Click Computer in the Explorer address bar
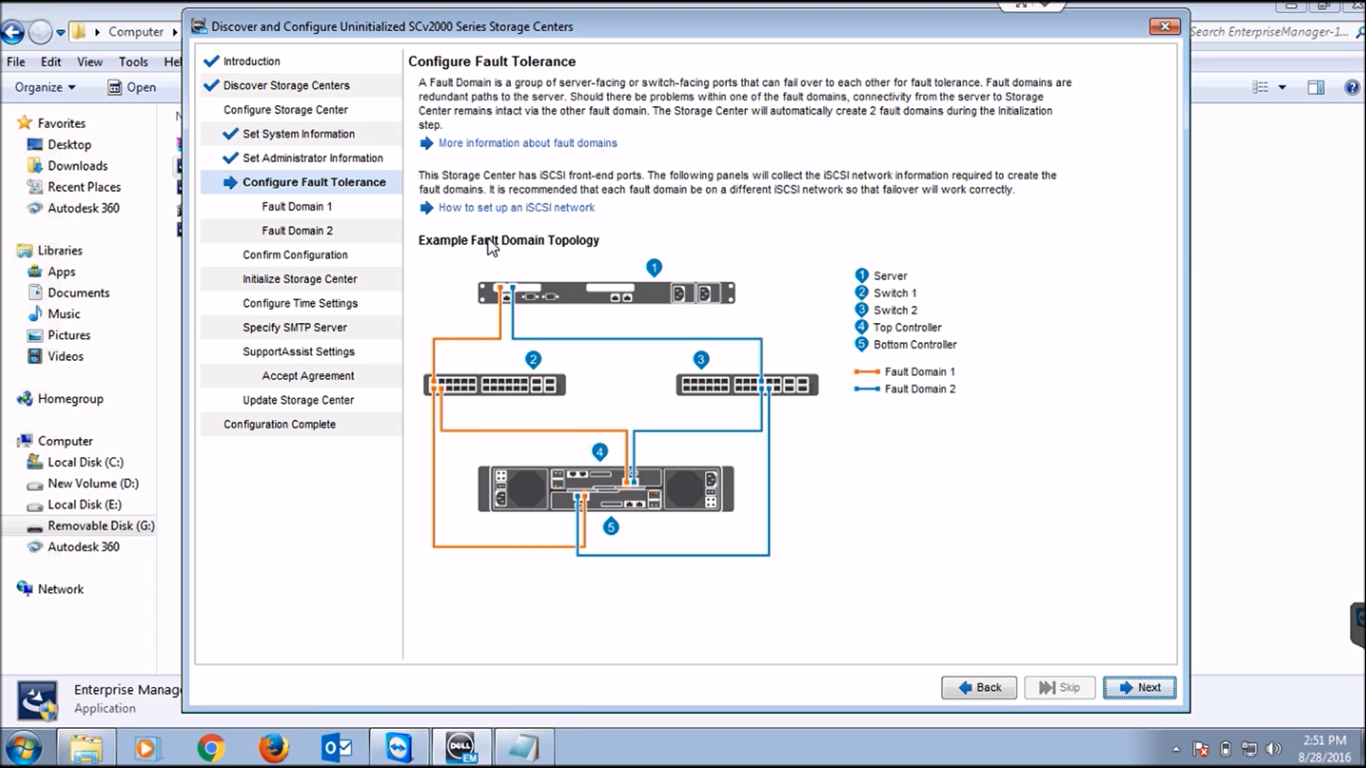This screenshot has height=768, width=1366. point(136,32)
